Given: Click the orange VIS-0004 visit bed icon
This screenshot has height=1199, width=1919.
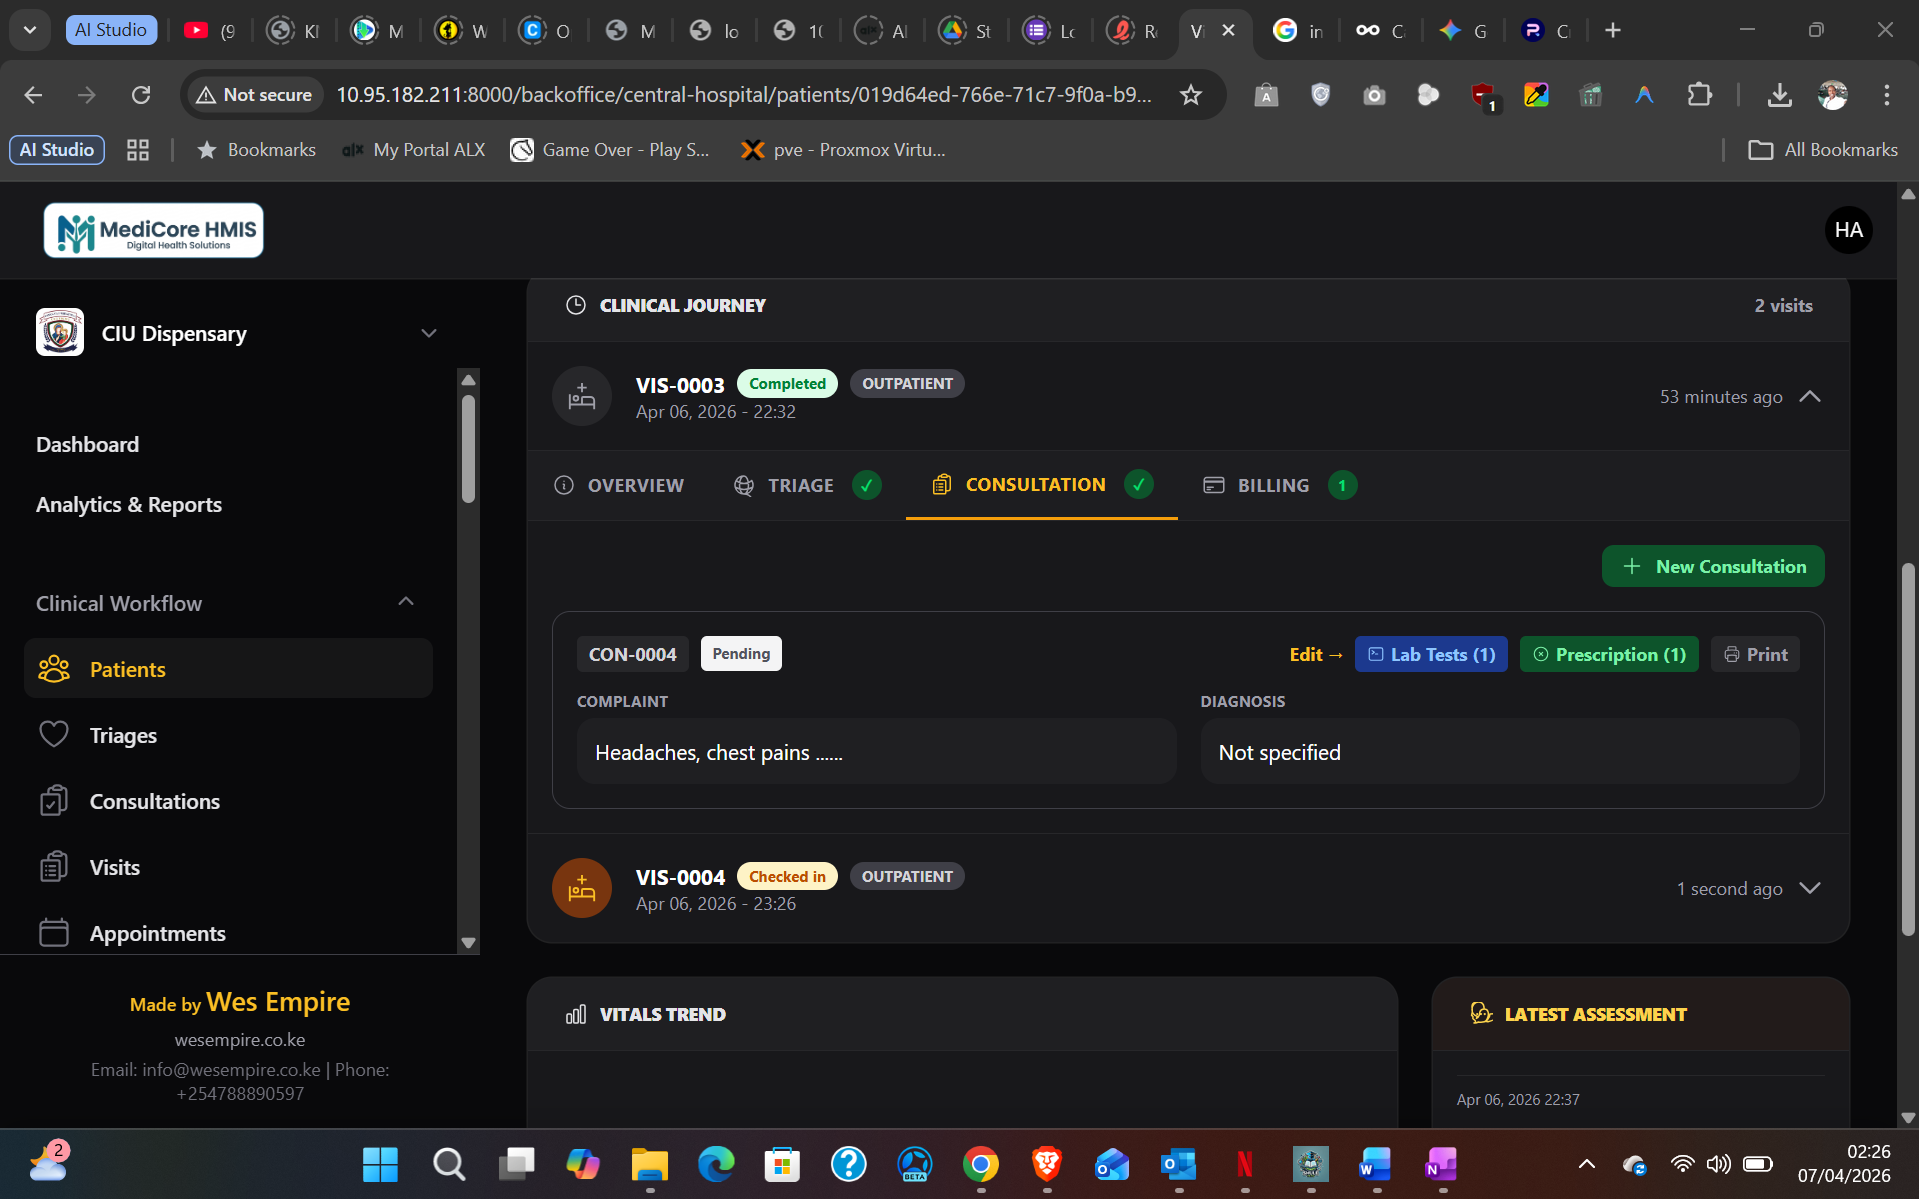Looking at the screenshot, I should pyautogui.click(x=581, y=888).
